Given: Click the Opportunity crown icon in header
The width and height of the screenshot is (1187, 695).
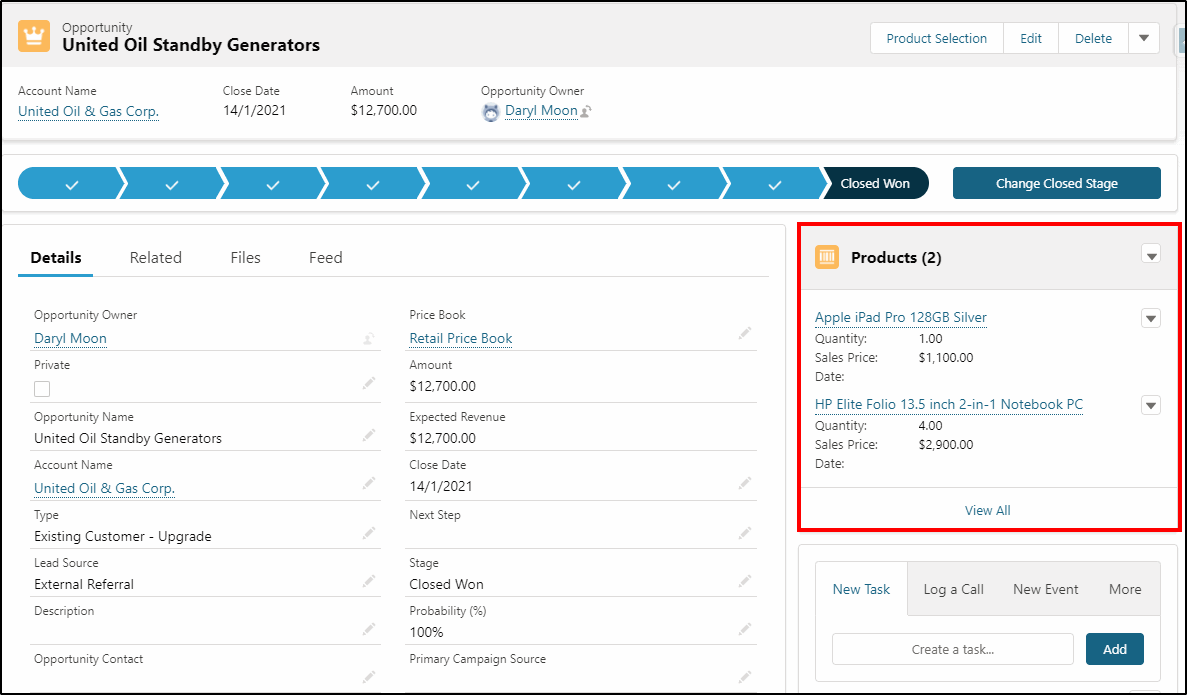Looking at the screenshot, I should pyautogui.click(x=33, y=35).
